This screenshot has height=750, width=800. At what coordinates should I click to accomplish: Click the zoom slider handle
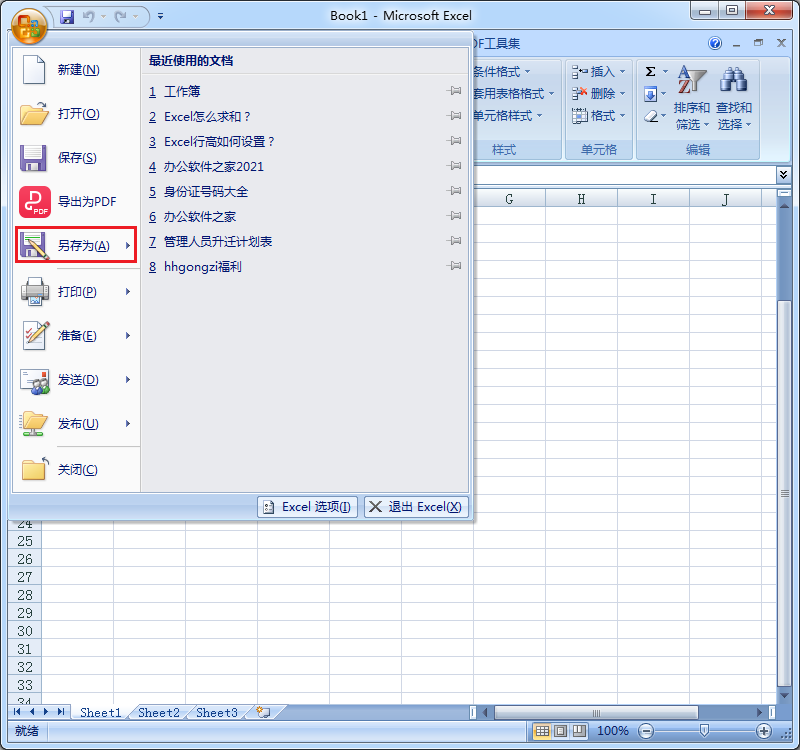click(704, 732)
